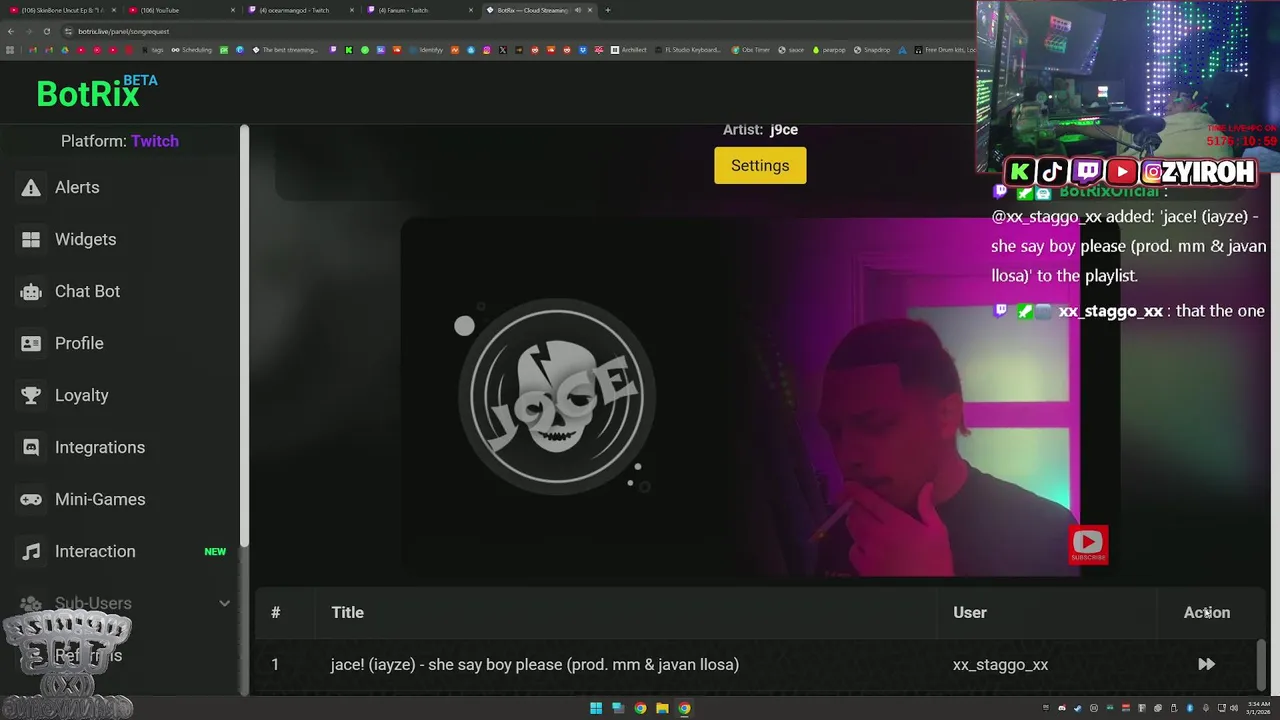1280x720 pixels.
Task: Click the volume speaker tray icon
Action: [x=1234, y=708]
